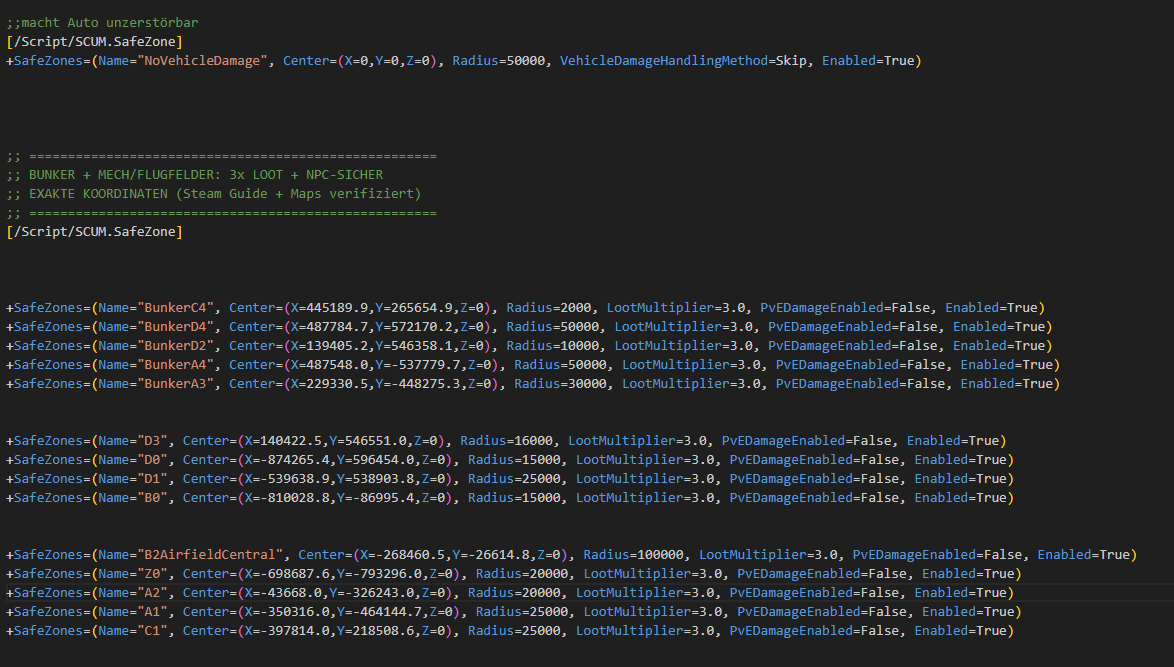This screenshot has height=667, width=1174.
Task: Click the EXAKTE KOORDINATEN comment line
Action: click(x=213, y=194)
